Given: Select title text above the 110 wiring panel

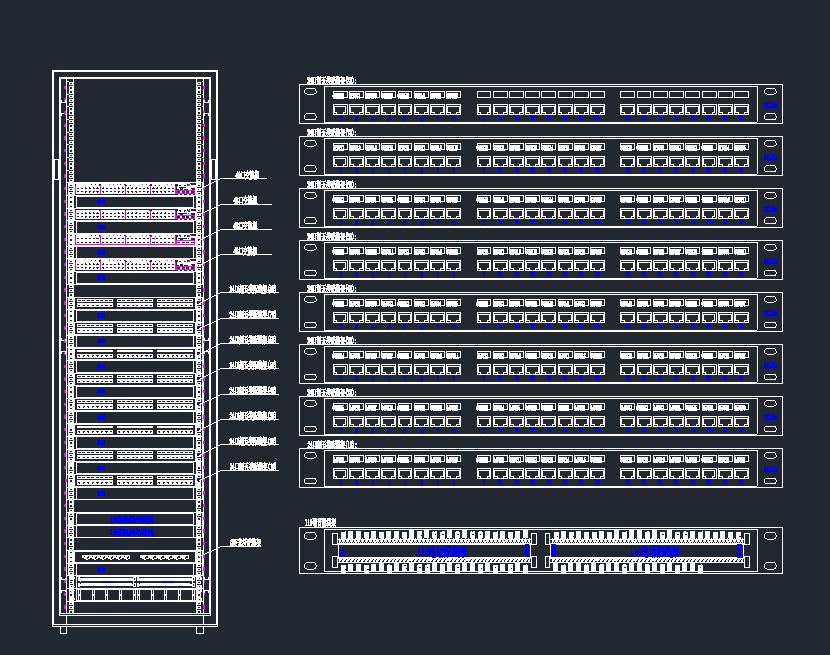Looking at the screenshot, I should pyautogui.click(x=321, y=522).
